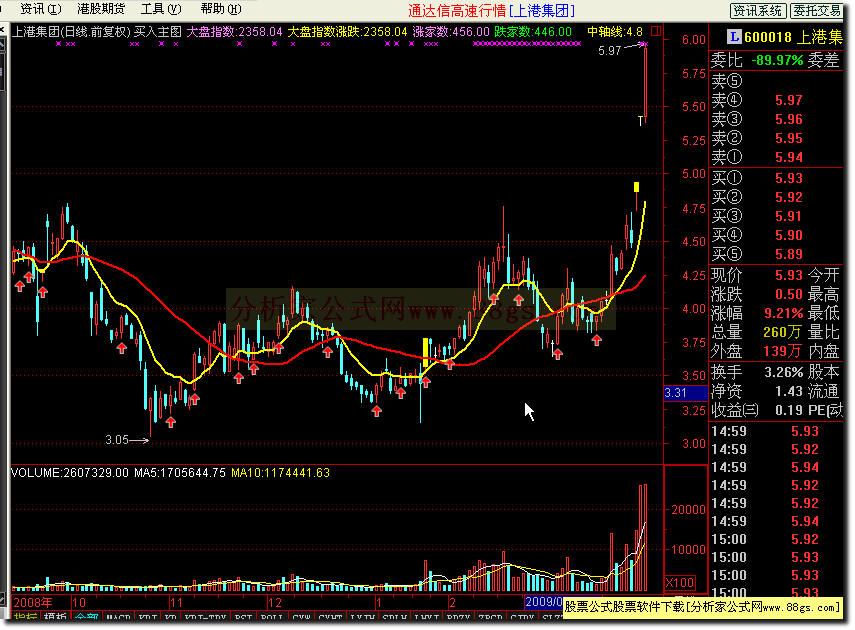Screen dimensions: 855x630
Task: Click the 股票公式股票软件下载 banner link
Action: [x=702, y=607]
